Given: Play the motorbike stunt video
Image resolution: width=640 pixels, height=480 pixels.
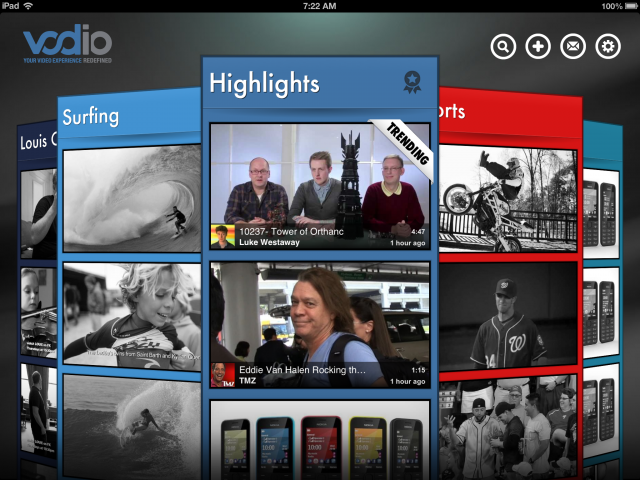Looking at the screenshot, I should click(x=508, y=198).
